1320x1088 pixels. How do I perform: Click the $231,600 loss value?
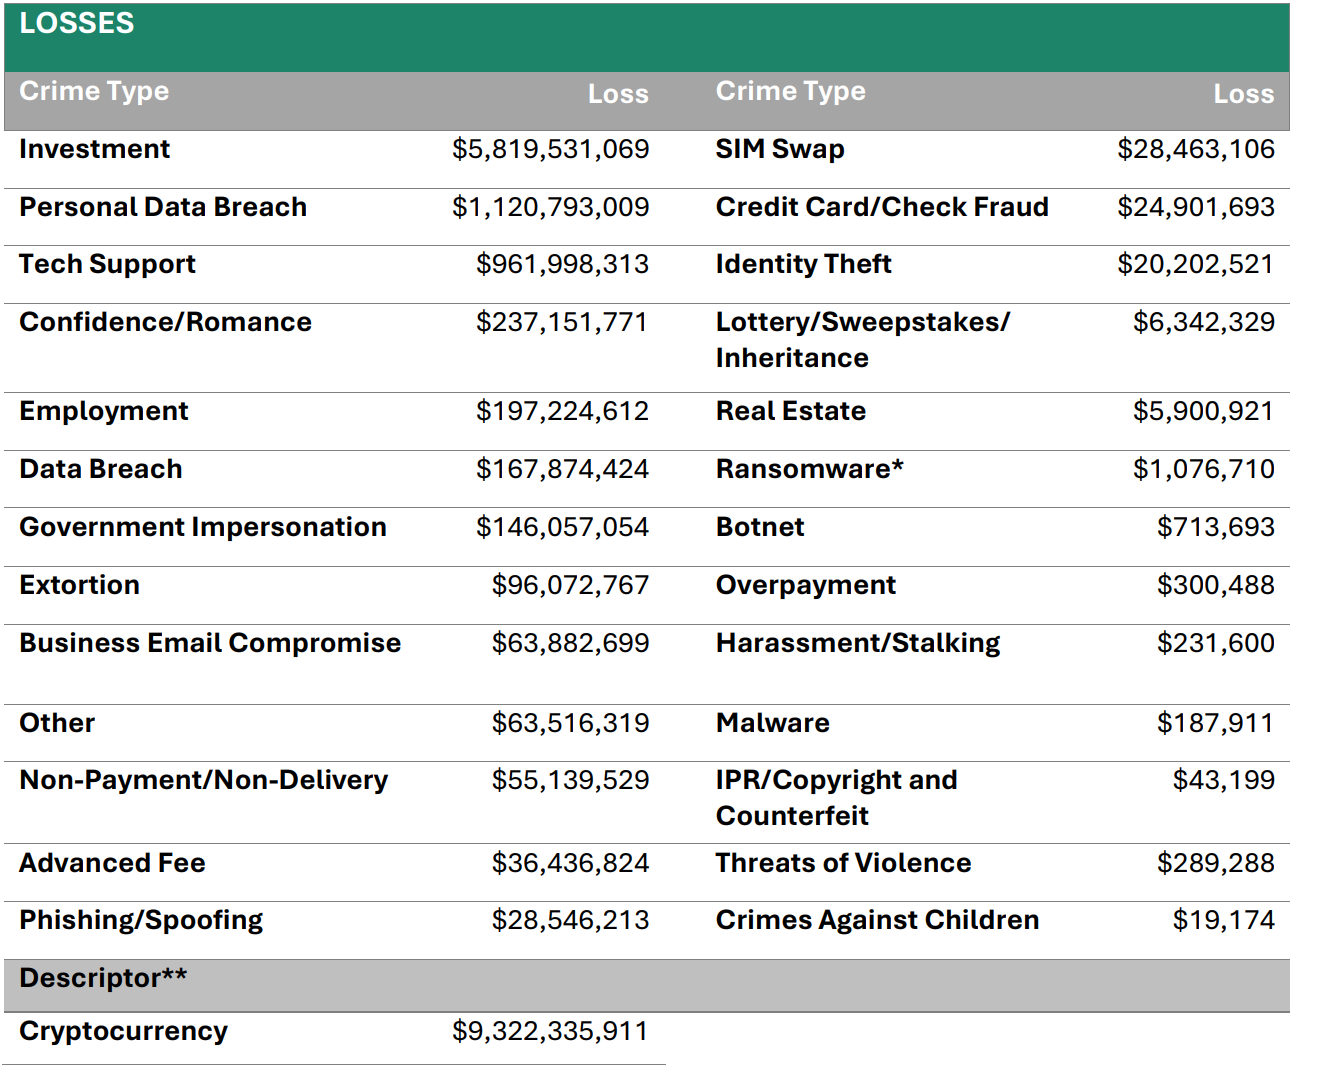1216,643
